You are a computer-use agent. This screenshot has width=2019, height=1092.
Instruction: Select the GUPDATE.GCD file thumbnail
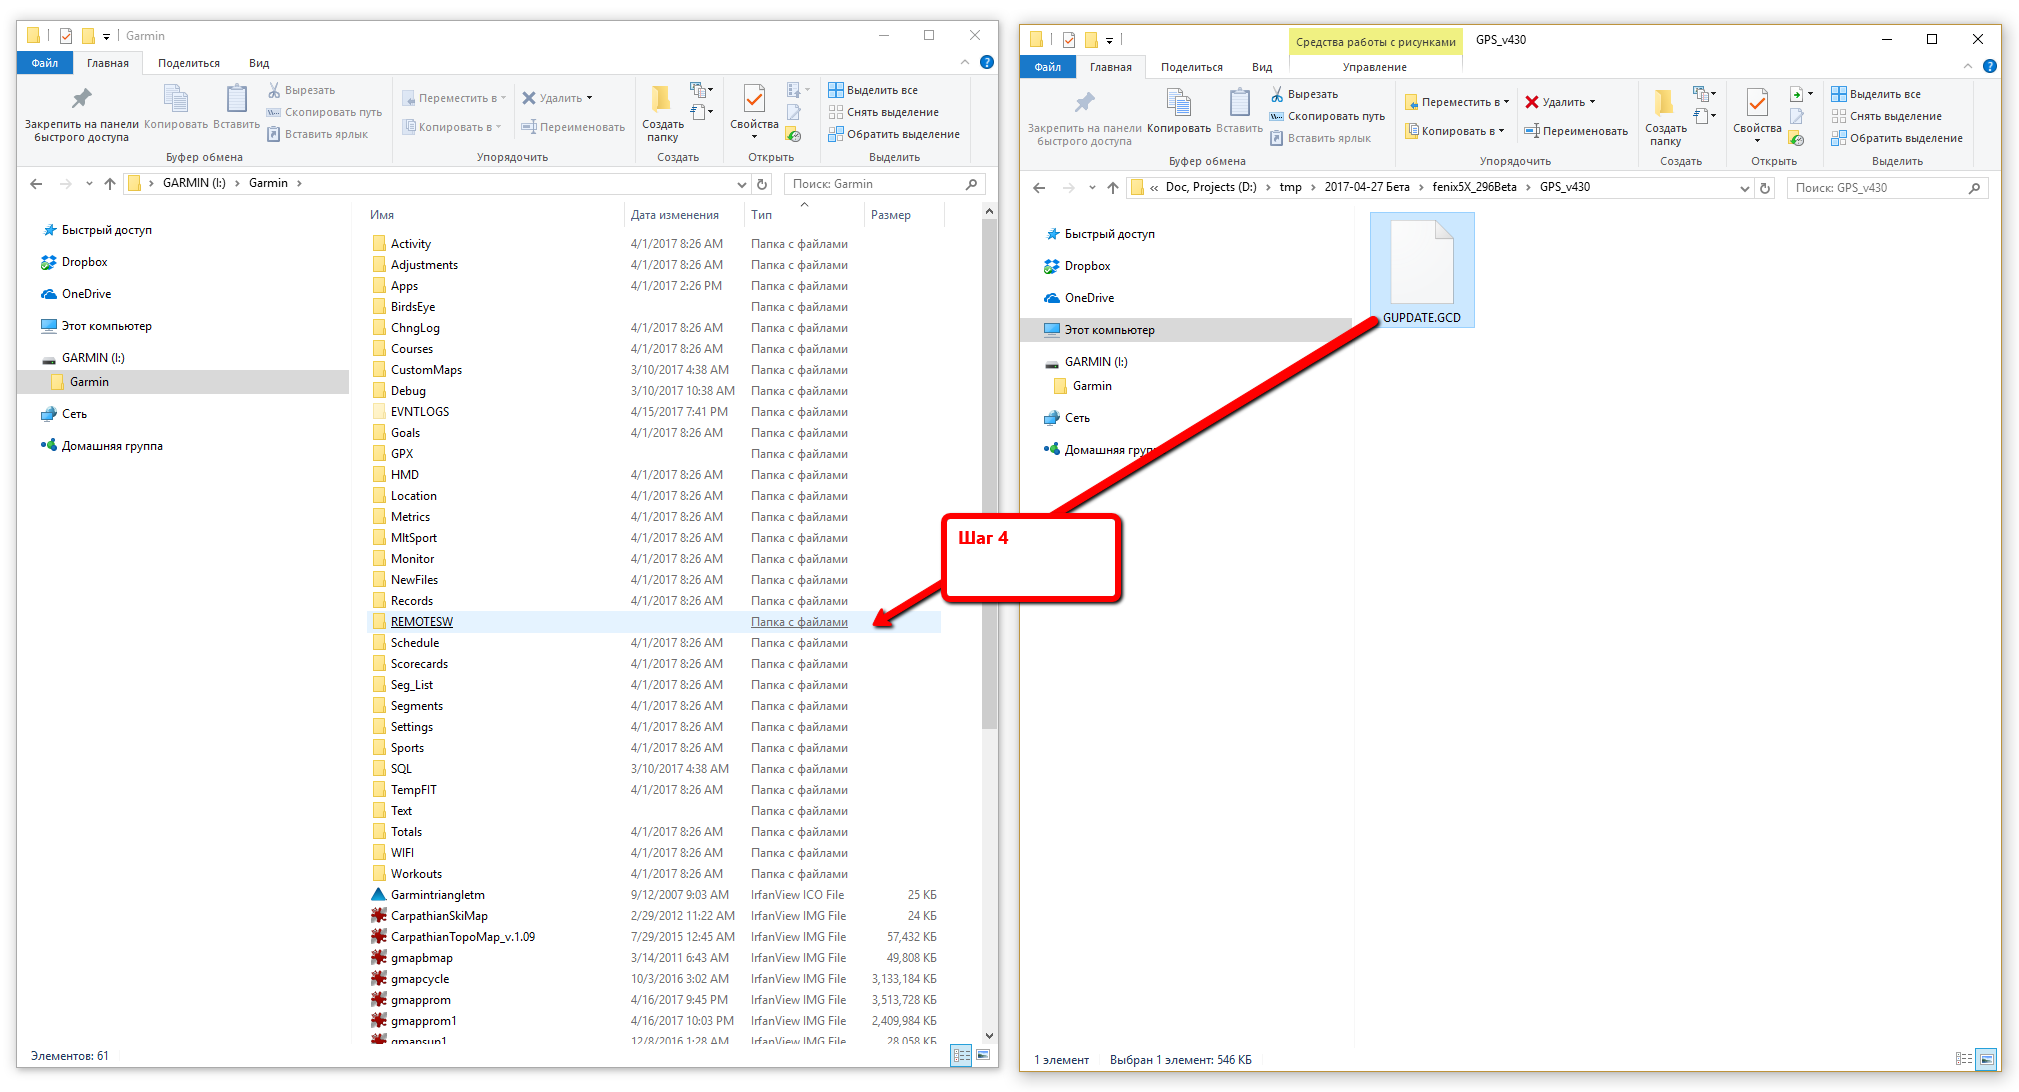tap(1421, 270)
